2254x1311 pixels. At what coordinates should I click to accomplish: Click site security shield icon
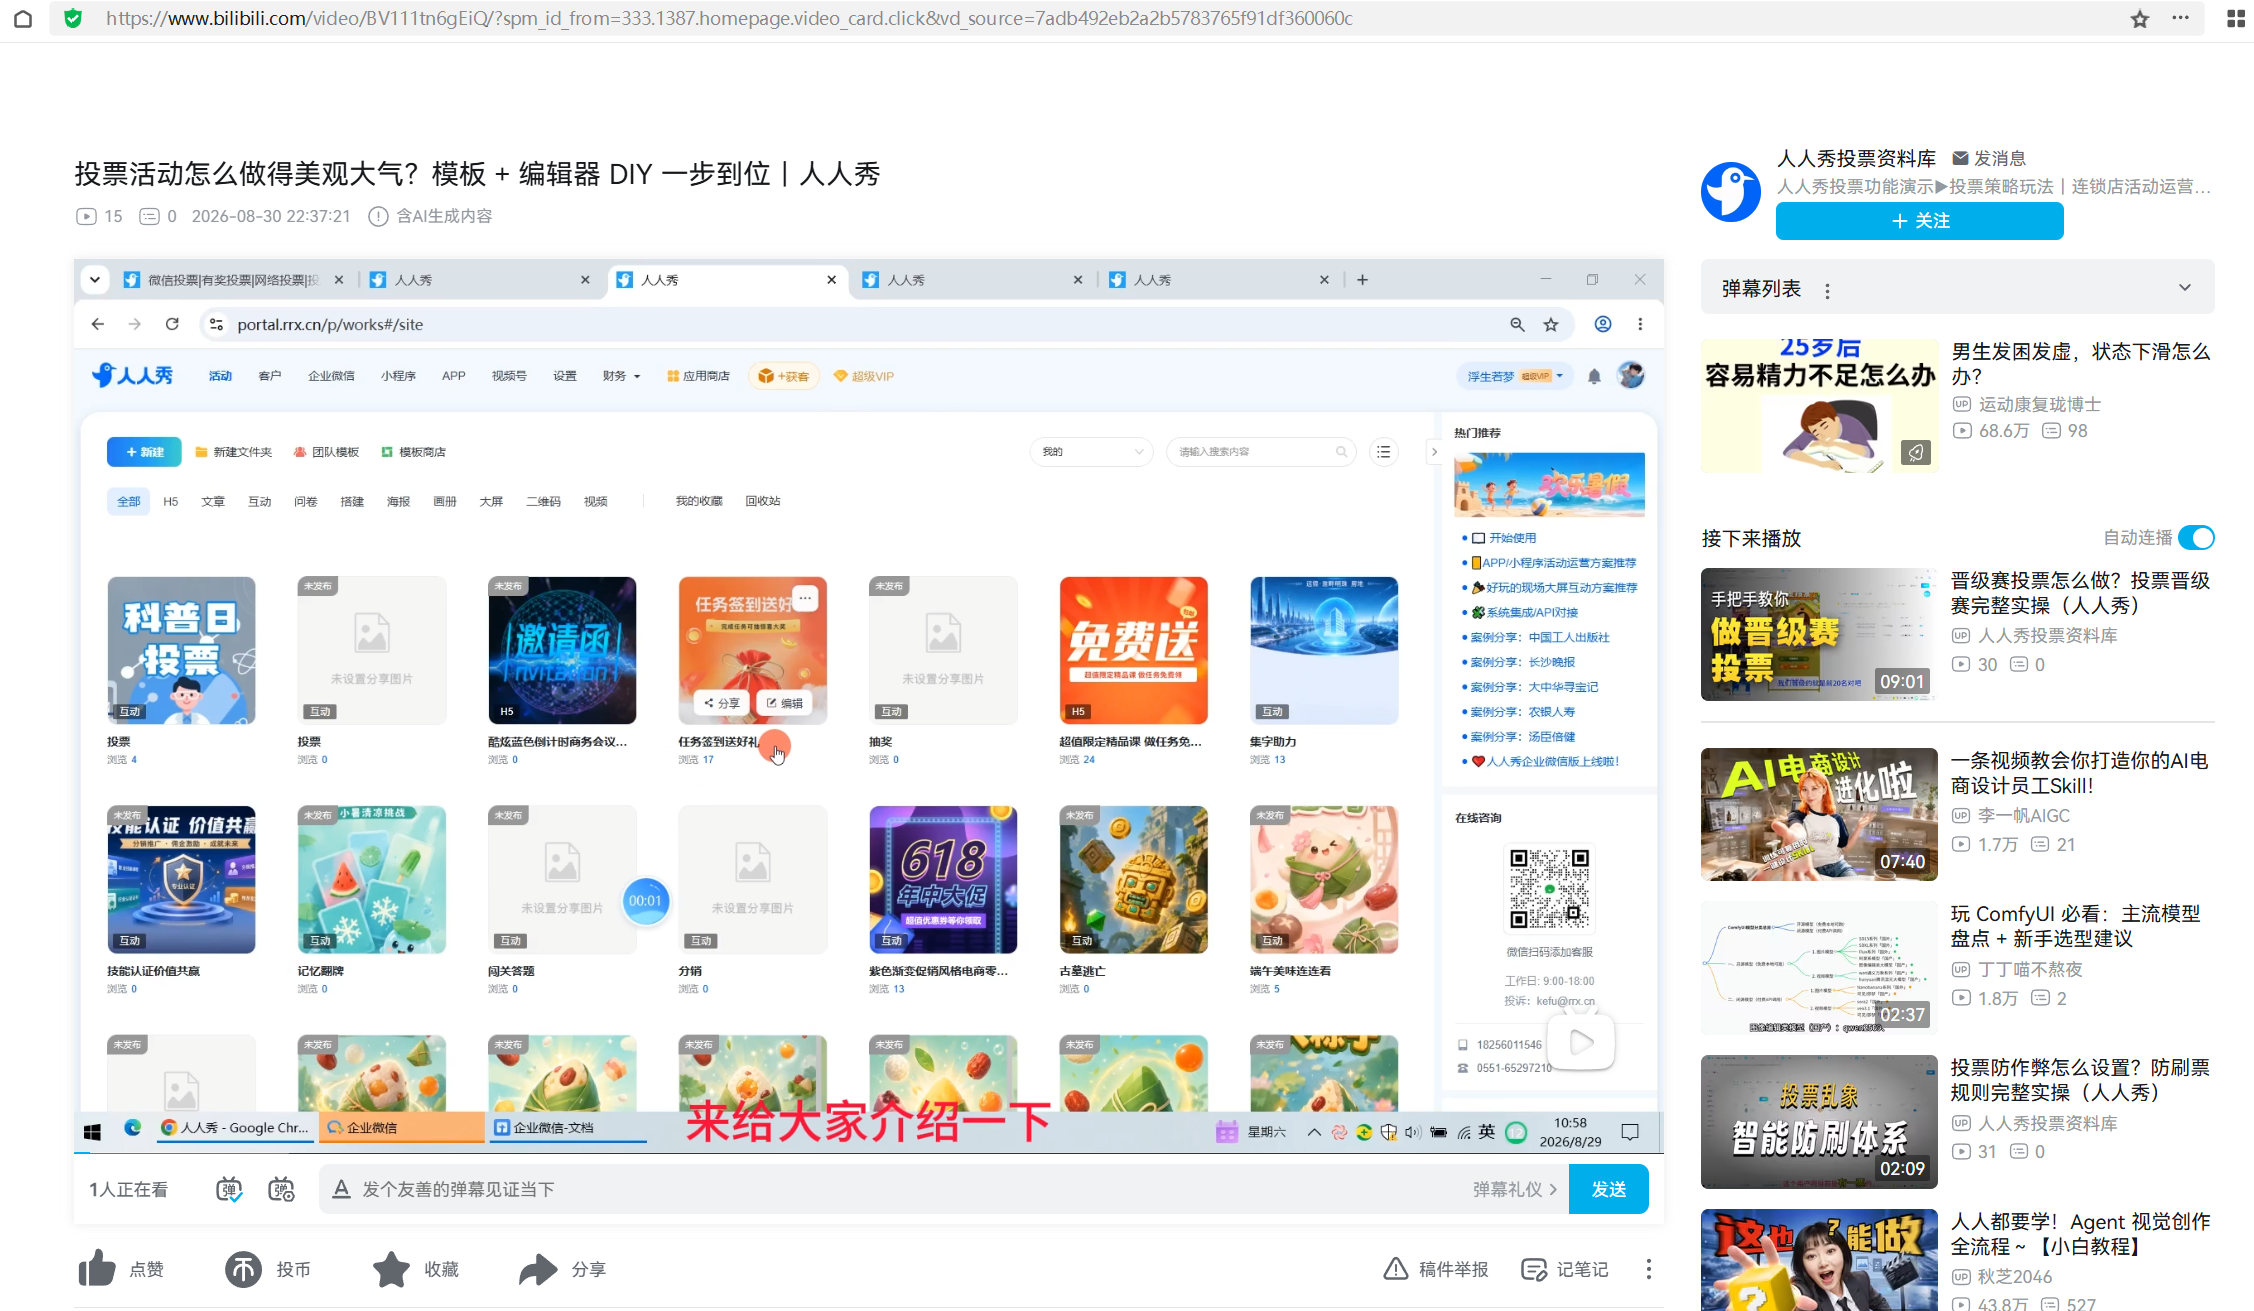(x=73, y=18)
